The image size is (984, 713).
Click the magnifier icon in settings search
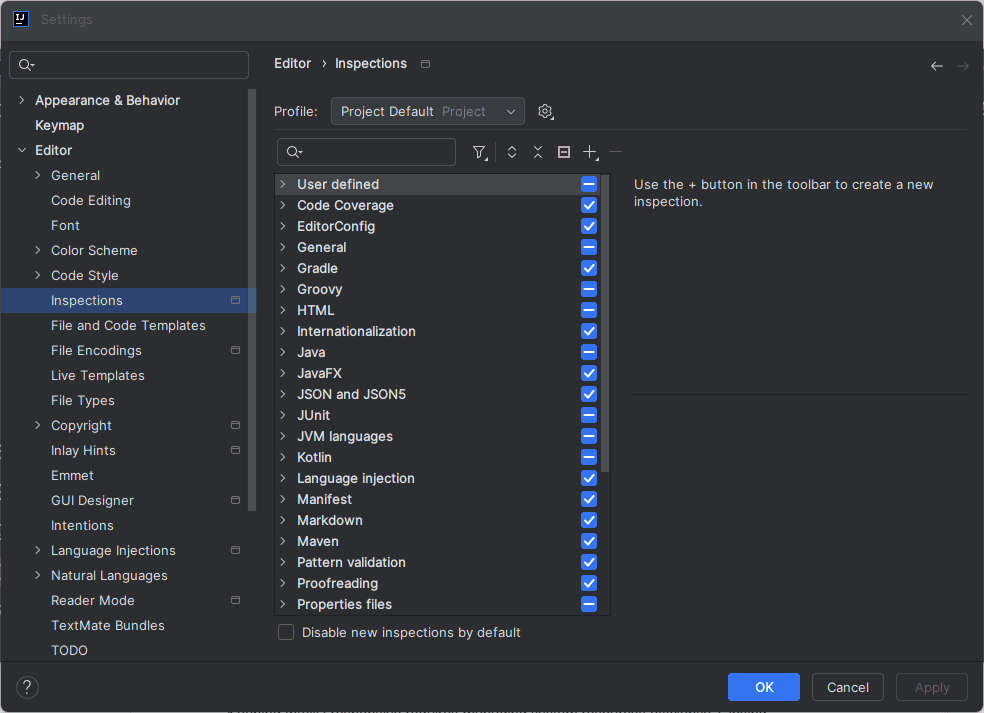coord(26,65)
